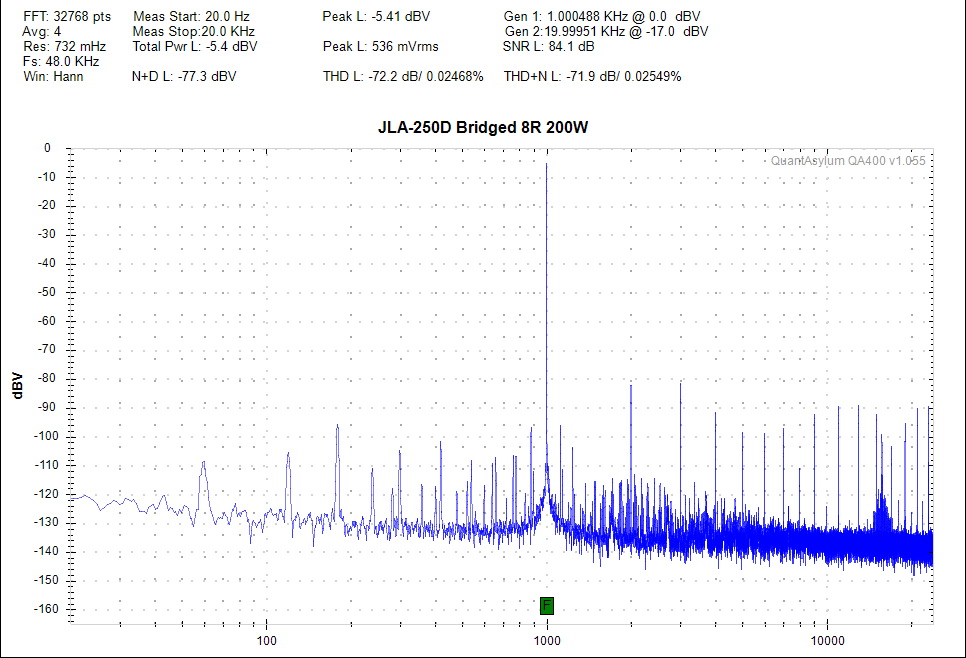The width and height of the screenshot is (966, 658).
Task: Click the 1000 x-axis frequency label
Action: pos(547,641)
